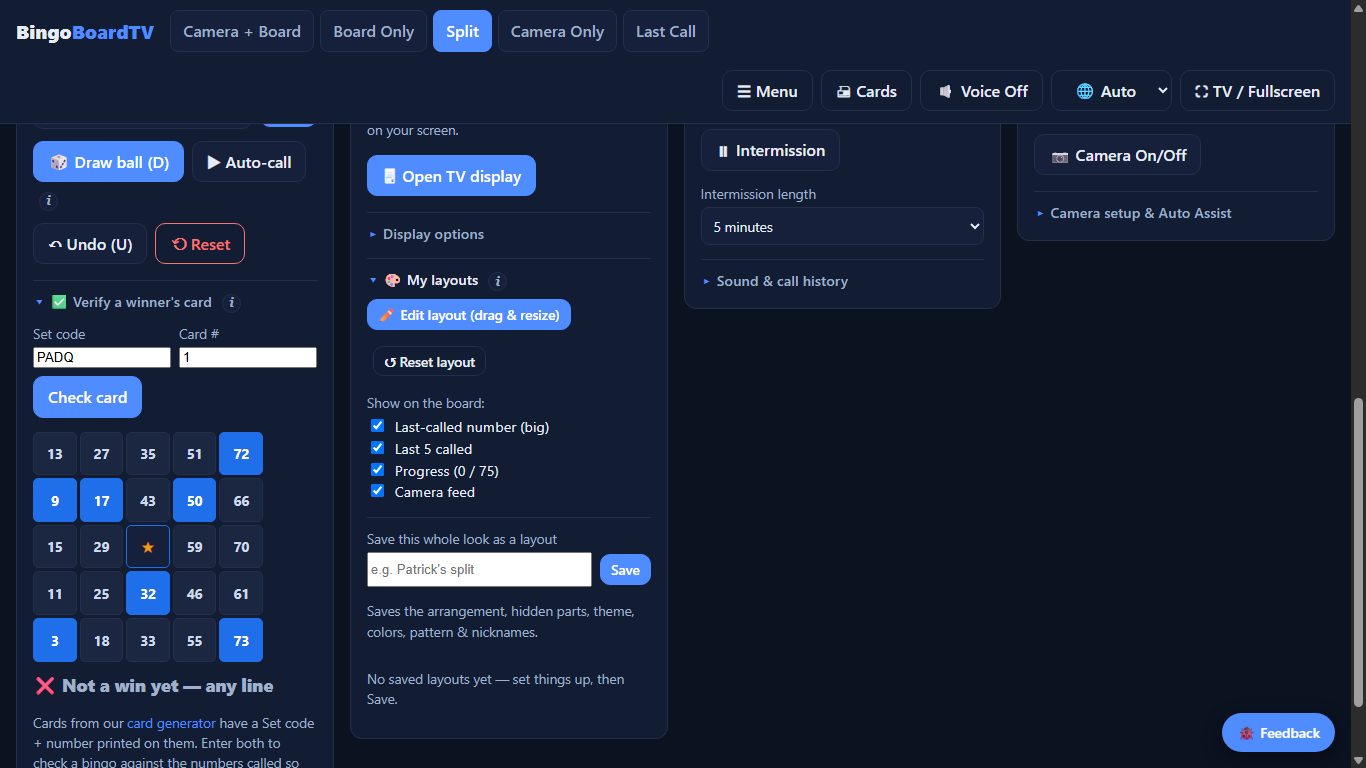Start Auto-call play button
Image resolution: width=1366 pixels, height=768 pixels.
pyautogui.click(x=249, y=162)
